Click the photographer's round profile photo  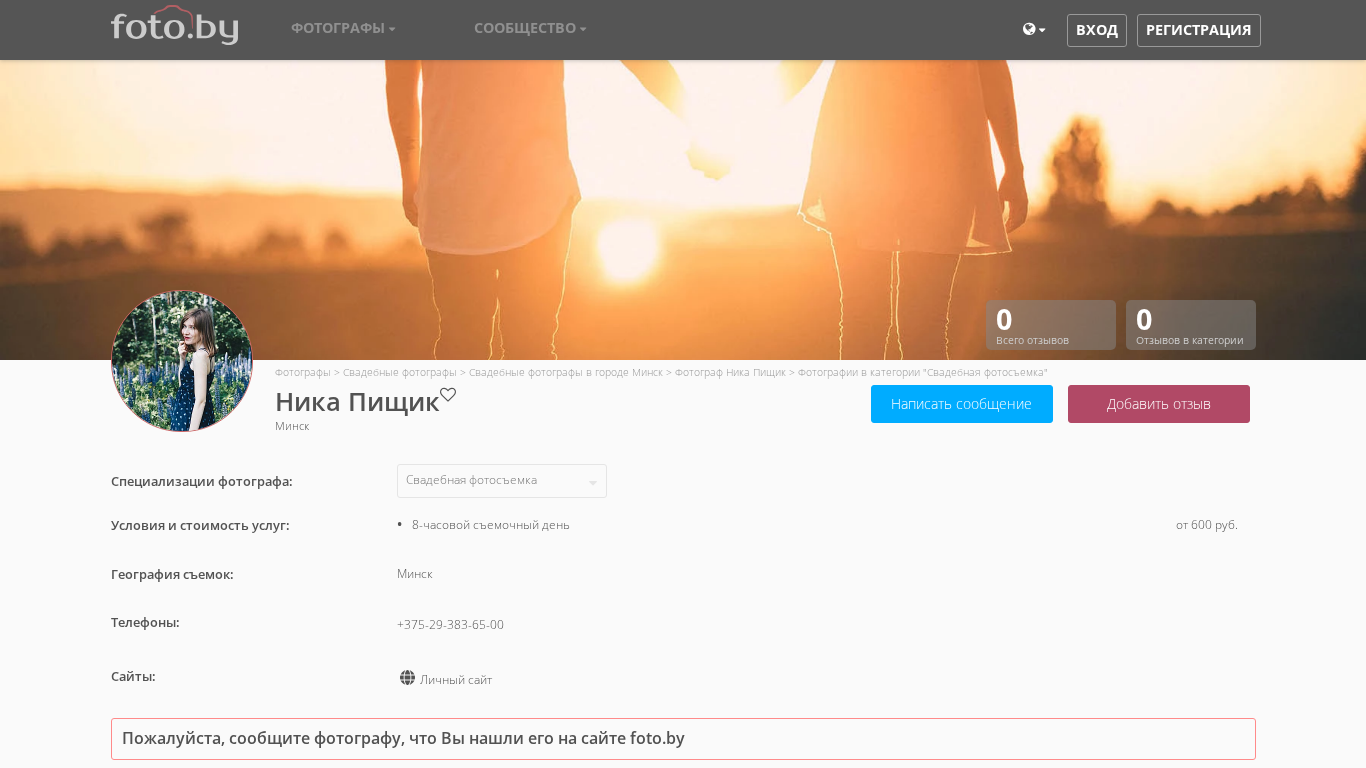[182, 361]
